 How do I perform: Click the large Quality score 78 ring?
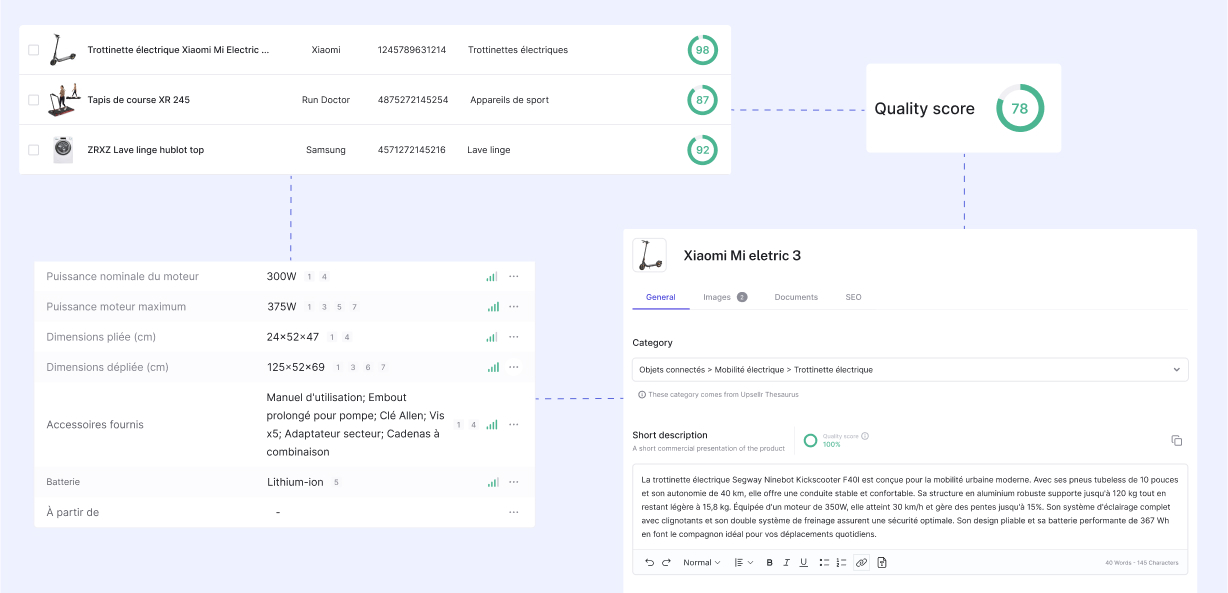(1020, 108)
